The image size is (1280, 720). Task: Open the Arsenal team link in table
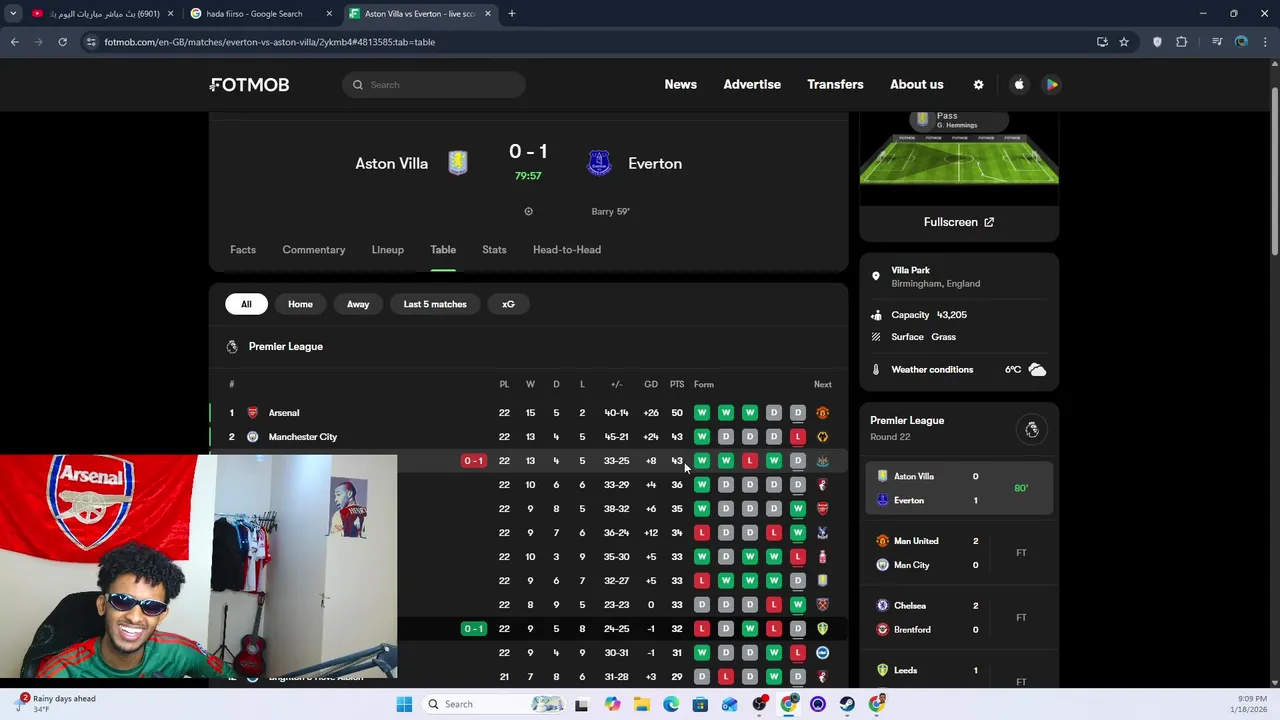coord(284,413)
